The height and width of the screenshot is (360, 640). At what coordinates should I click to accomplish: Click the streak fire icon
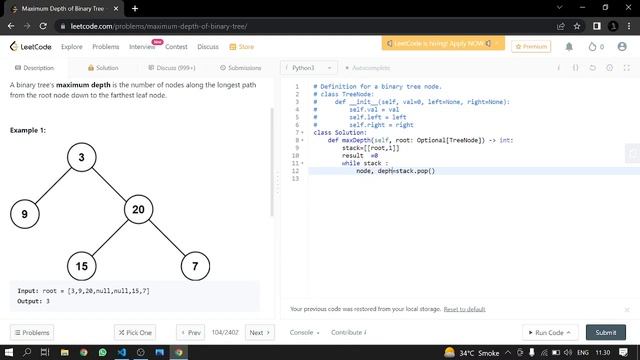click(592, 47)
